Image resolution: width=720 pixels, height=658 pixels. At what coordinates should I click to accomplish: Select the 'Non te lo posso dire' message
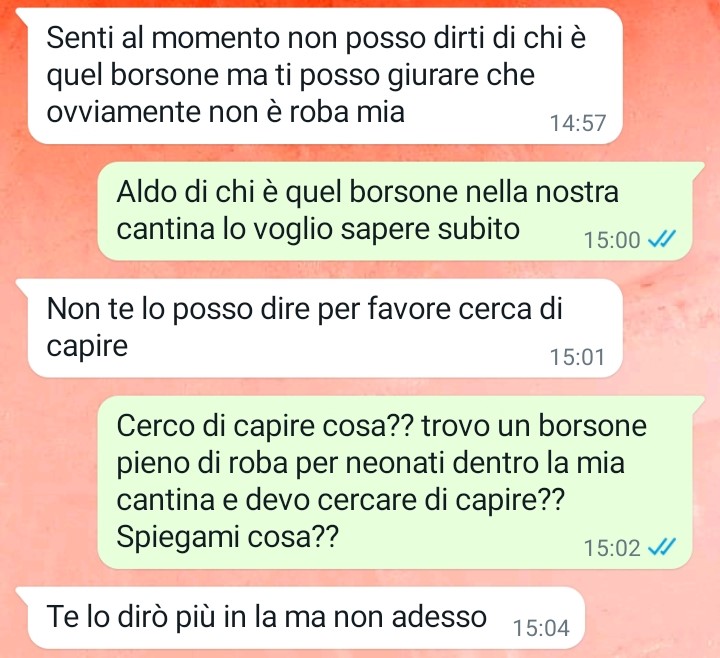tap(324, 328)
